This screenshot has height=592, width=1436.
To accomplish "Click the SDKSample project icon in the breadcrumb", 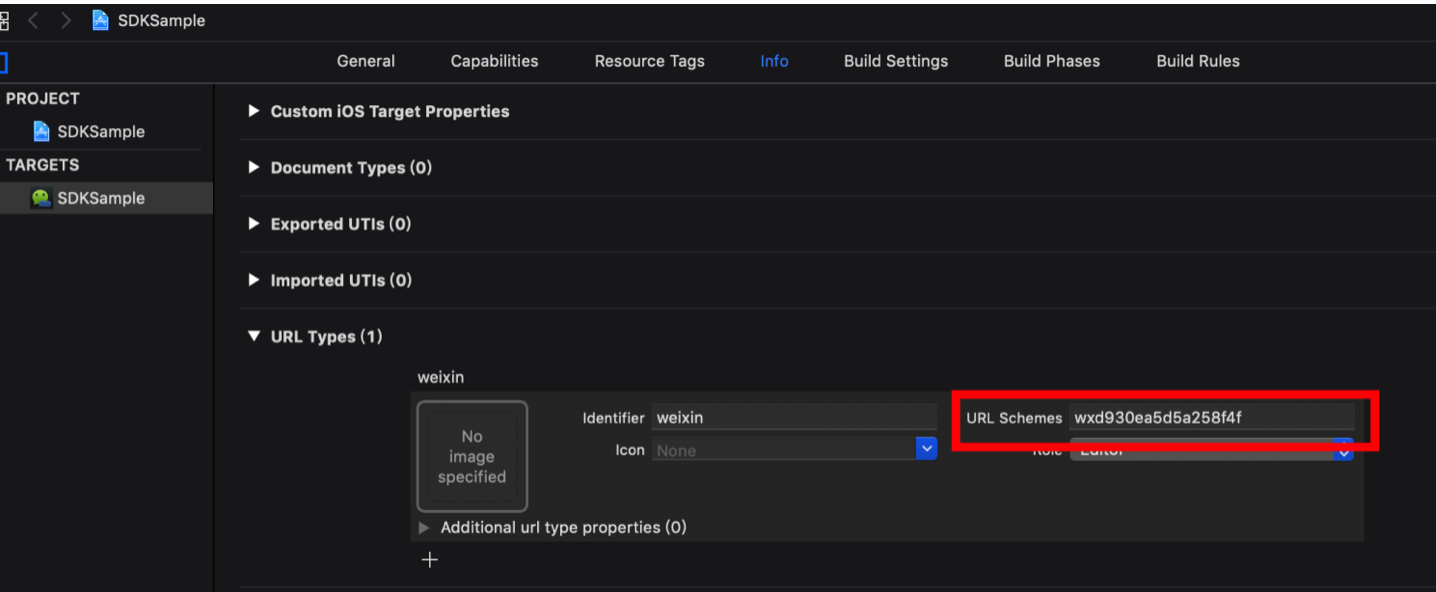I will pos(100,20).
